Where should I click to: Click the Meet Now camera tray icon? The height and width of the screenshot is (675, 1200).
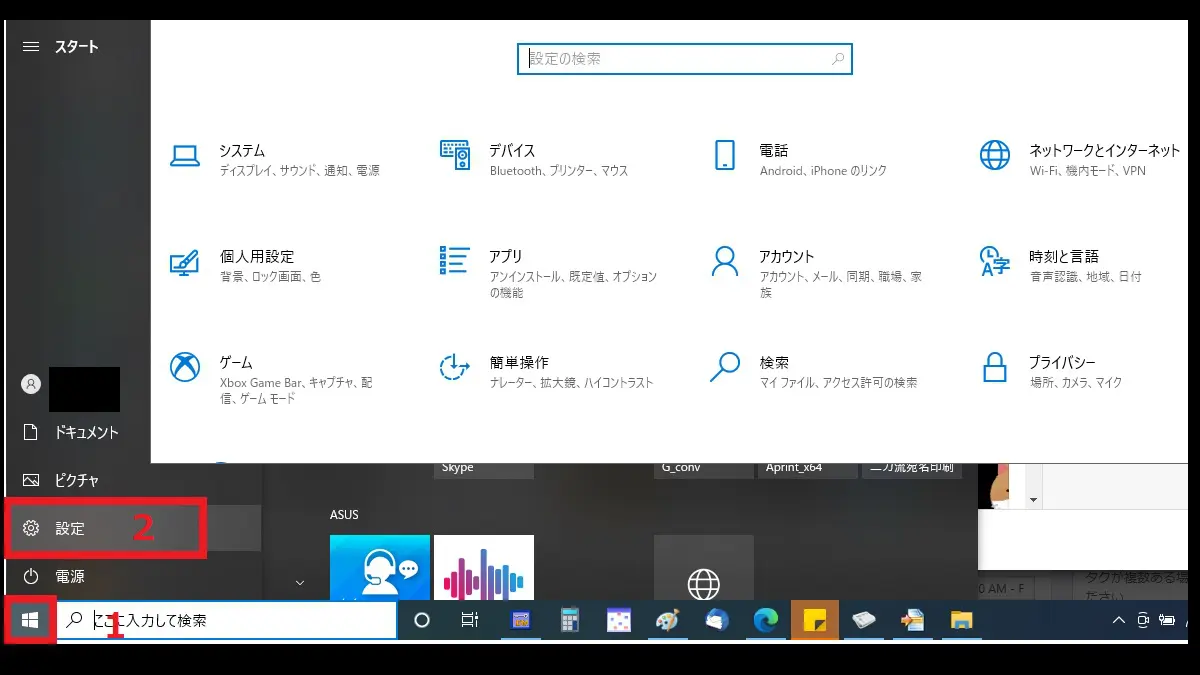point(1143,621)
